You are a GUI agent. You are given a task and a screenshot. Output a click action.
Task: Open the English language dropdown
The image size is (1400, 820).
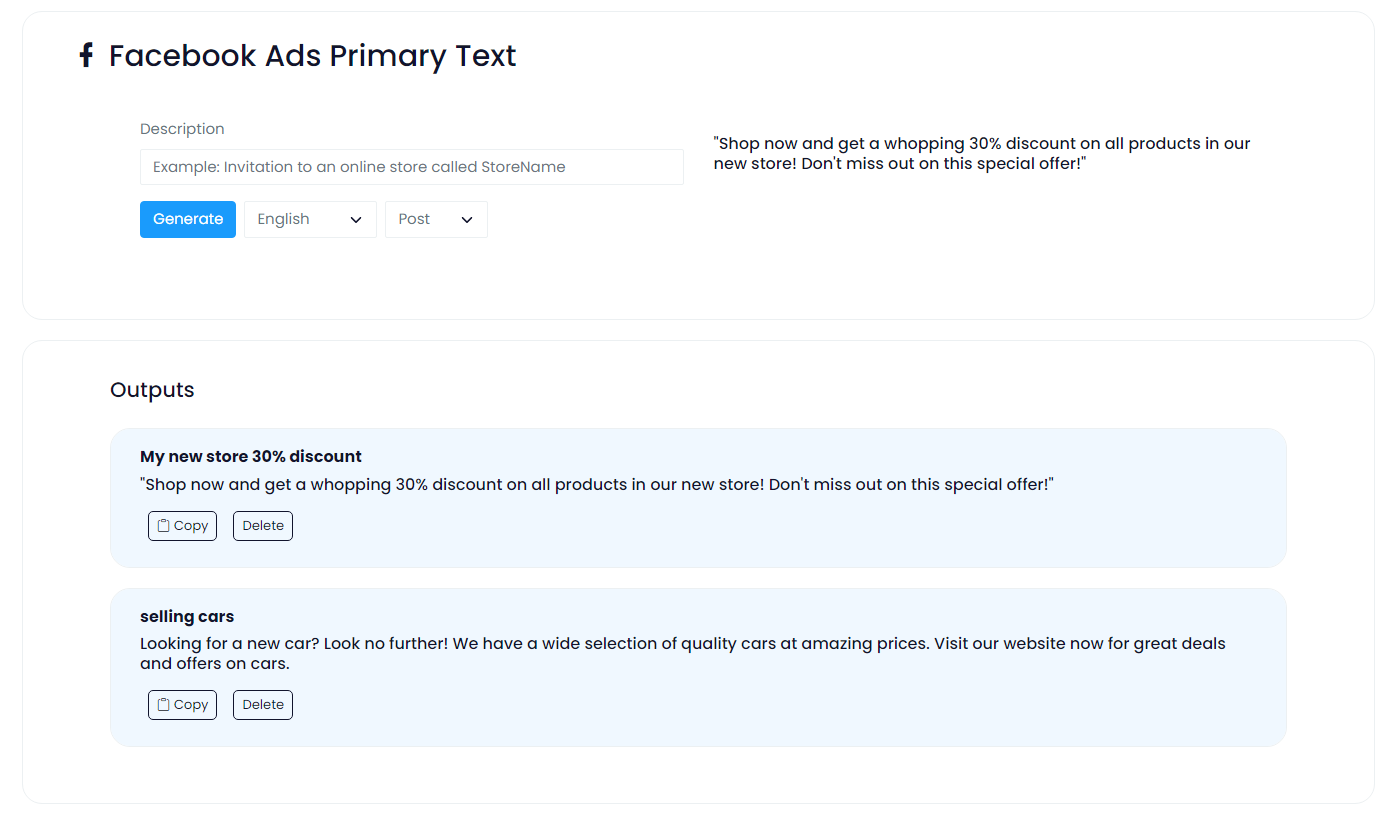coord(310,220)
